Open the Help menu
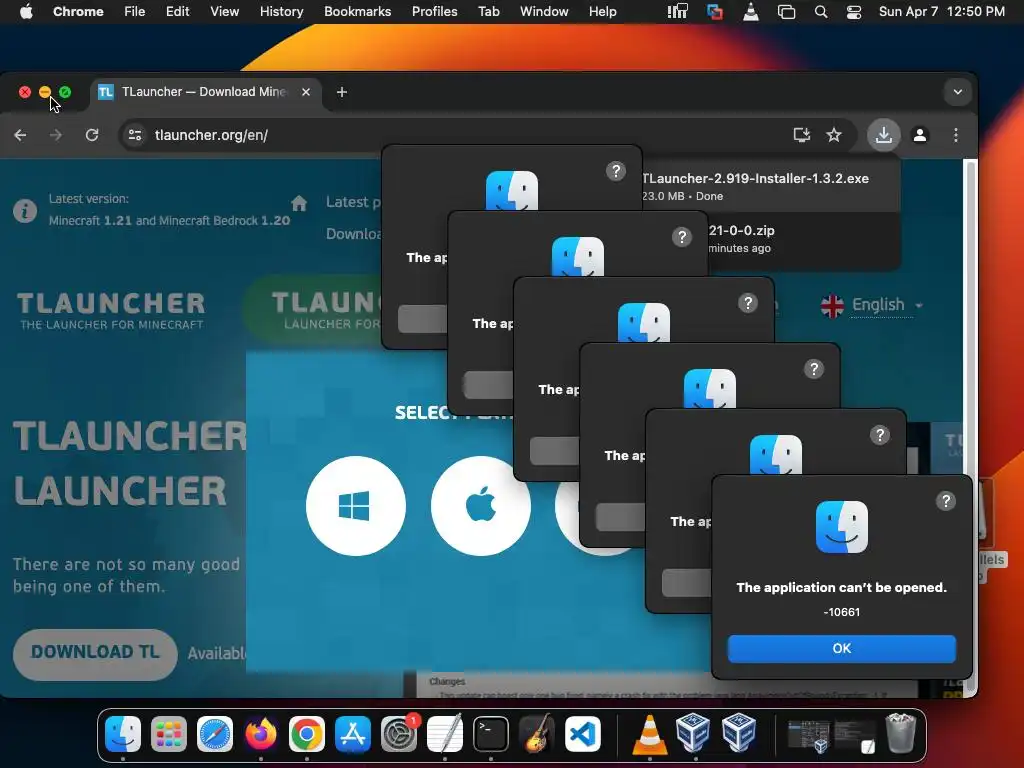Screen dimensions: 1024x768 coord(602,12)
